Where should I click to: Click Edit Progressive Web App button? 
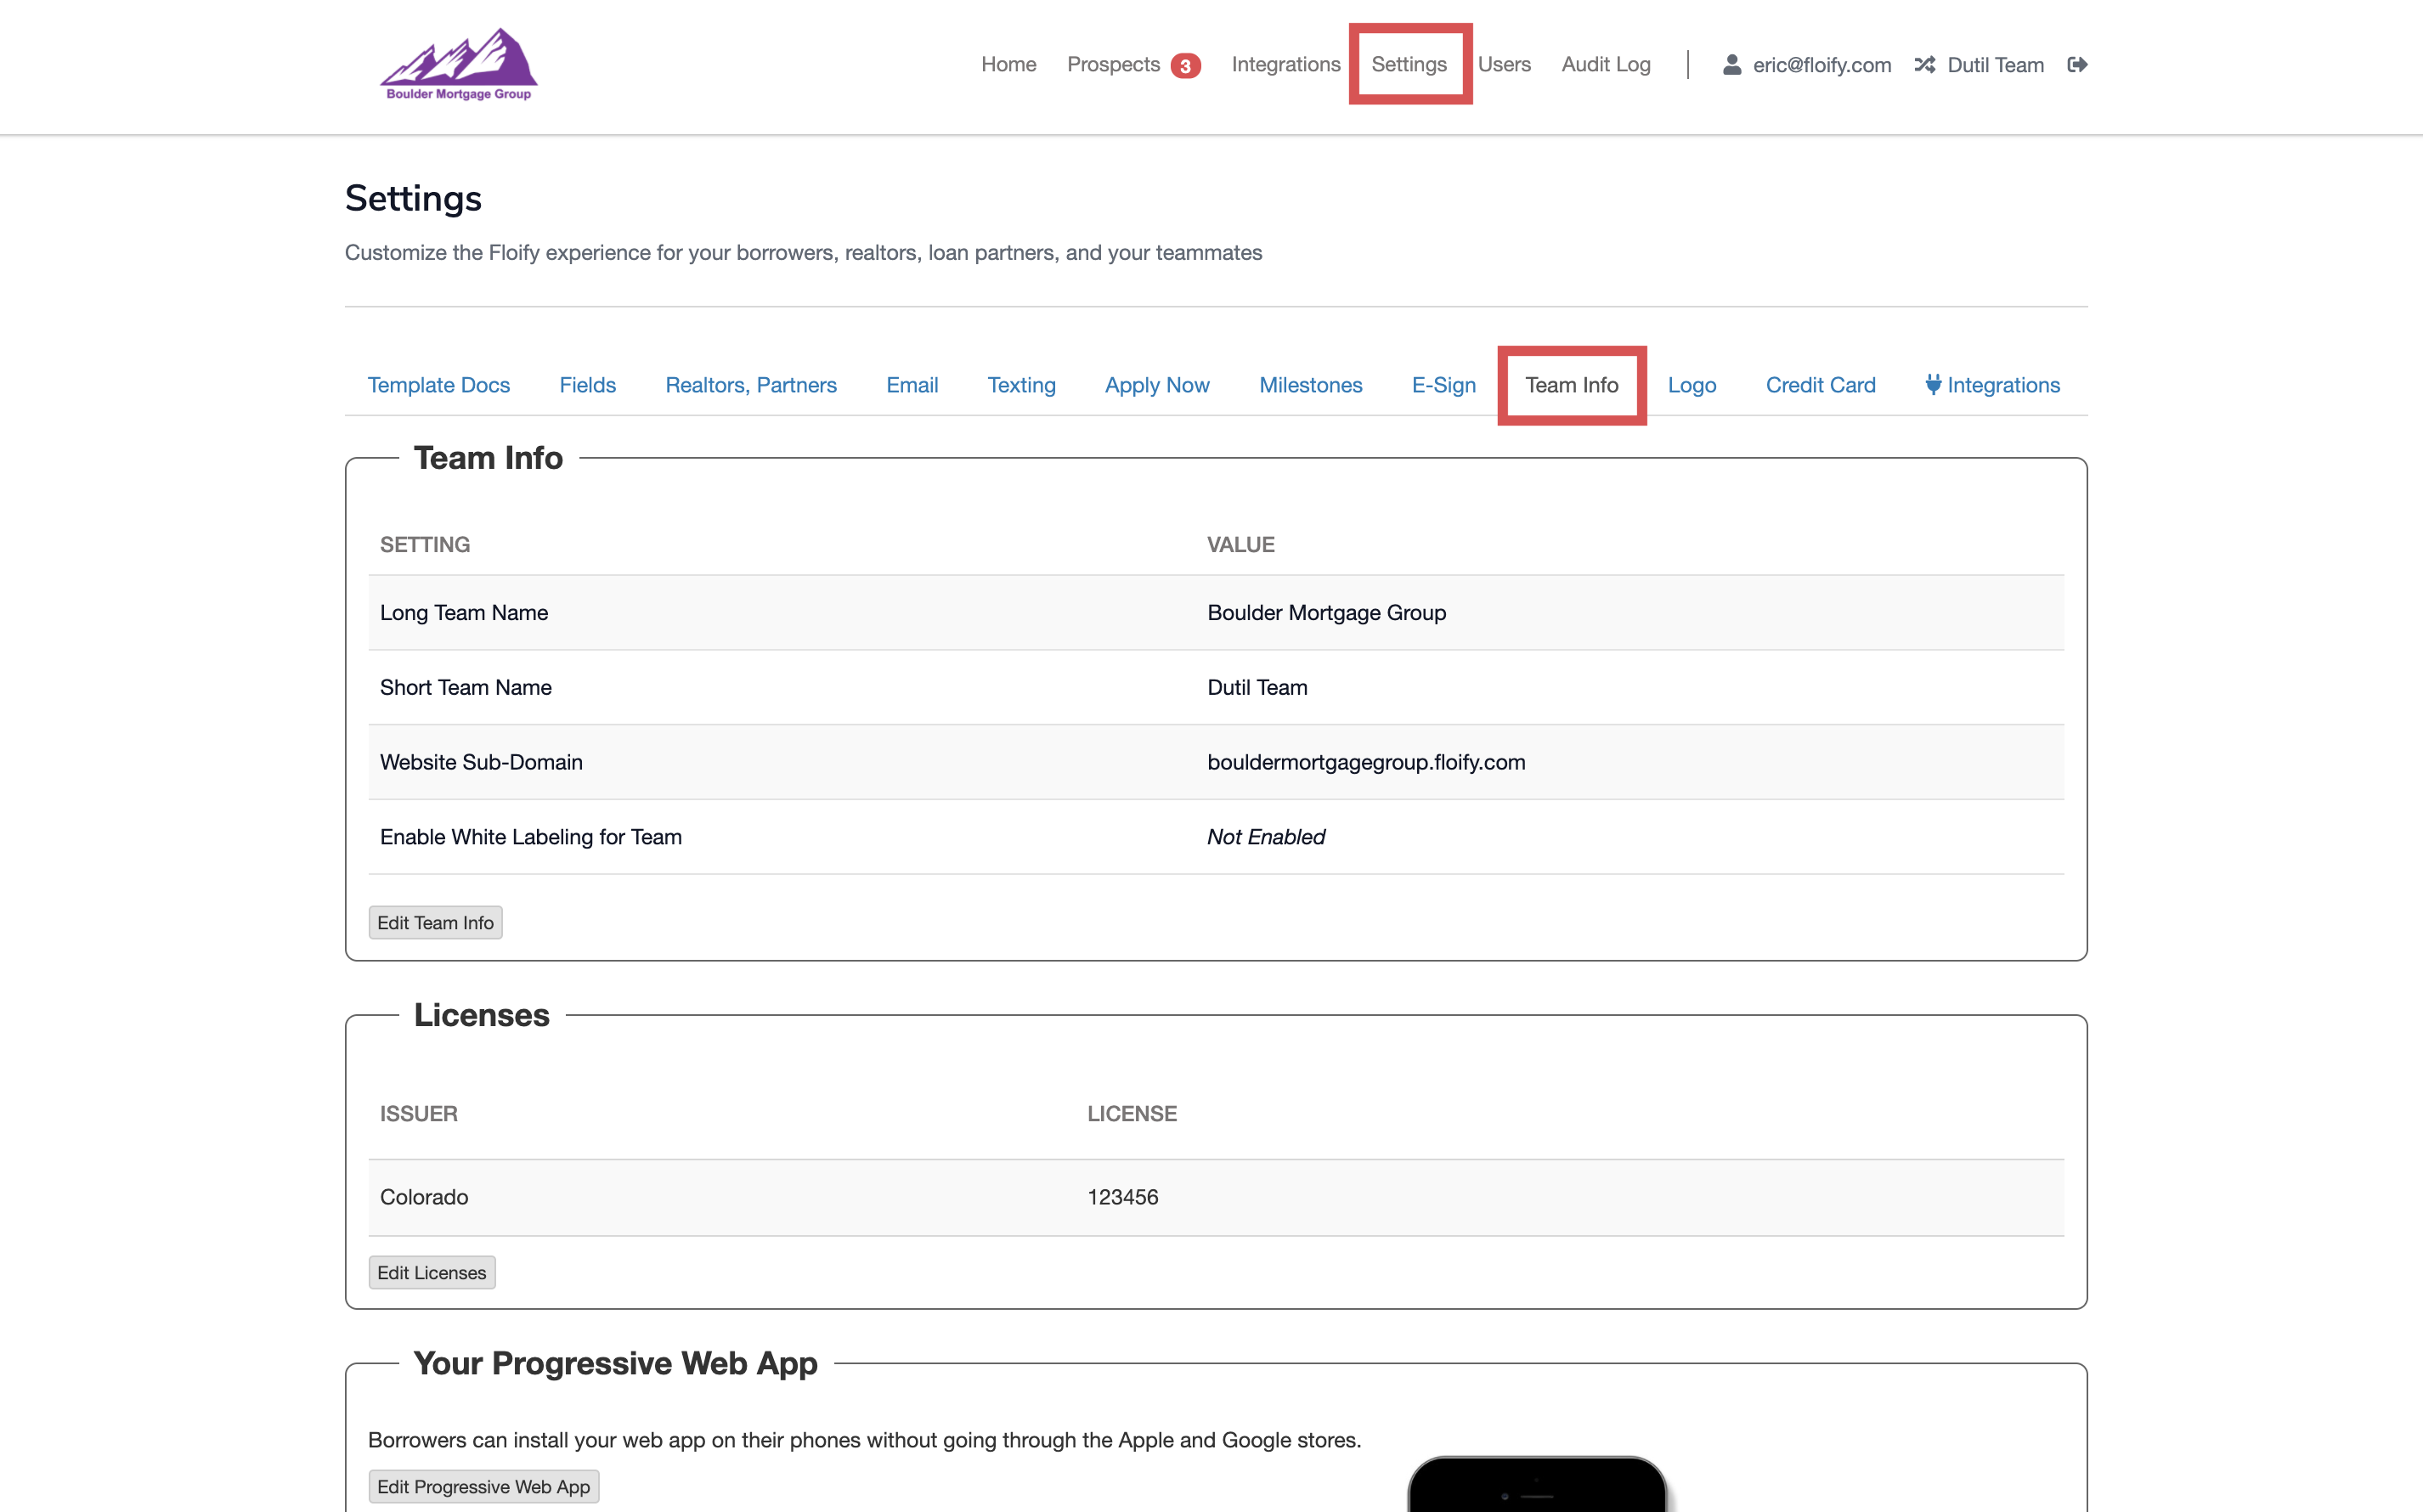coord(483,1486)
